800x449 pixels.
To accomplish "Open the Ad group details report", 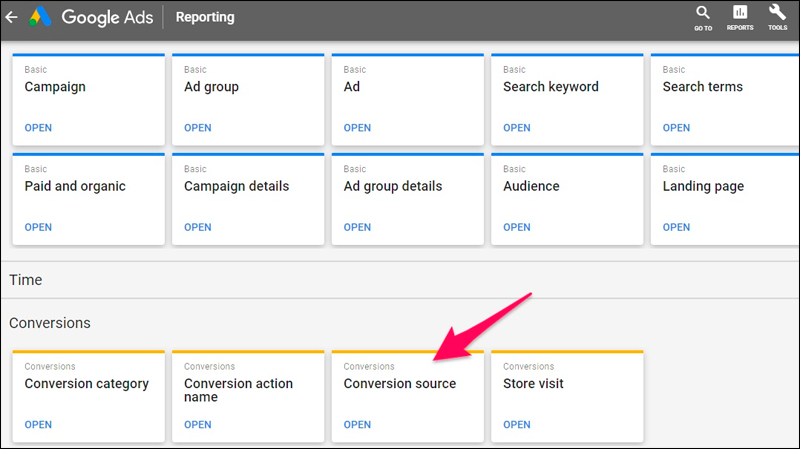I will click(x=357, y=227).
